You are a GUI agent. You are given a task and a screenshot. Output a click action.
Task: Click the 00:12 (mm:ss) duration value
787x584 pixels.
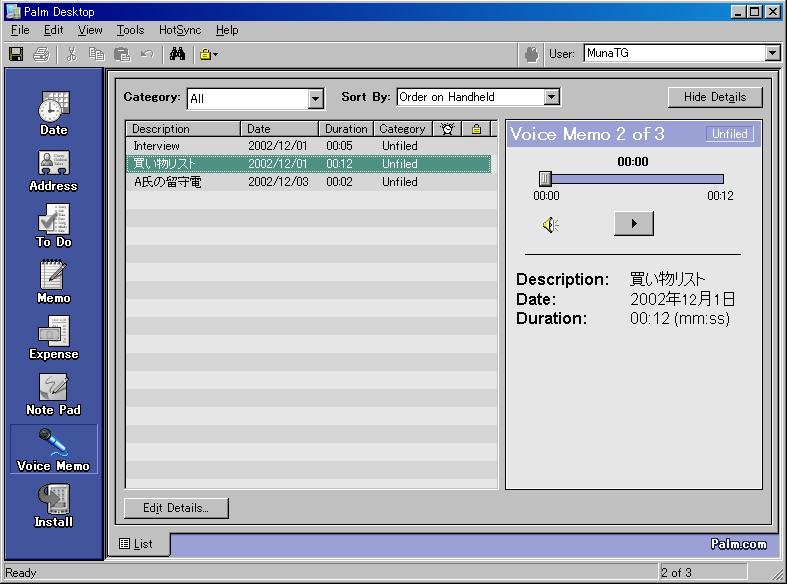tap(680, 319)
